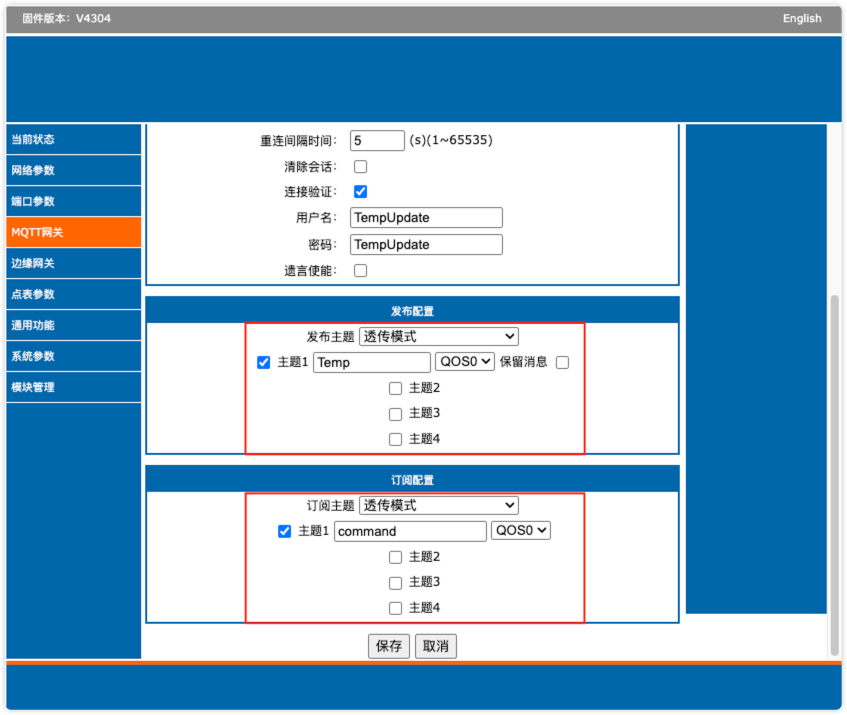Click the 取消 button
The height and width of the screenshot is (715, 847).
435,646
